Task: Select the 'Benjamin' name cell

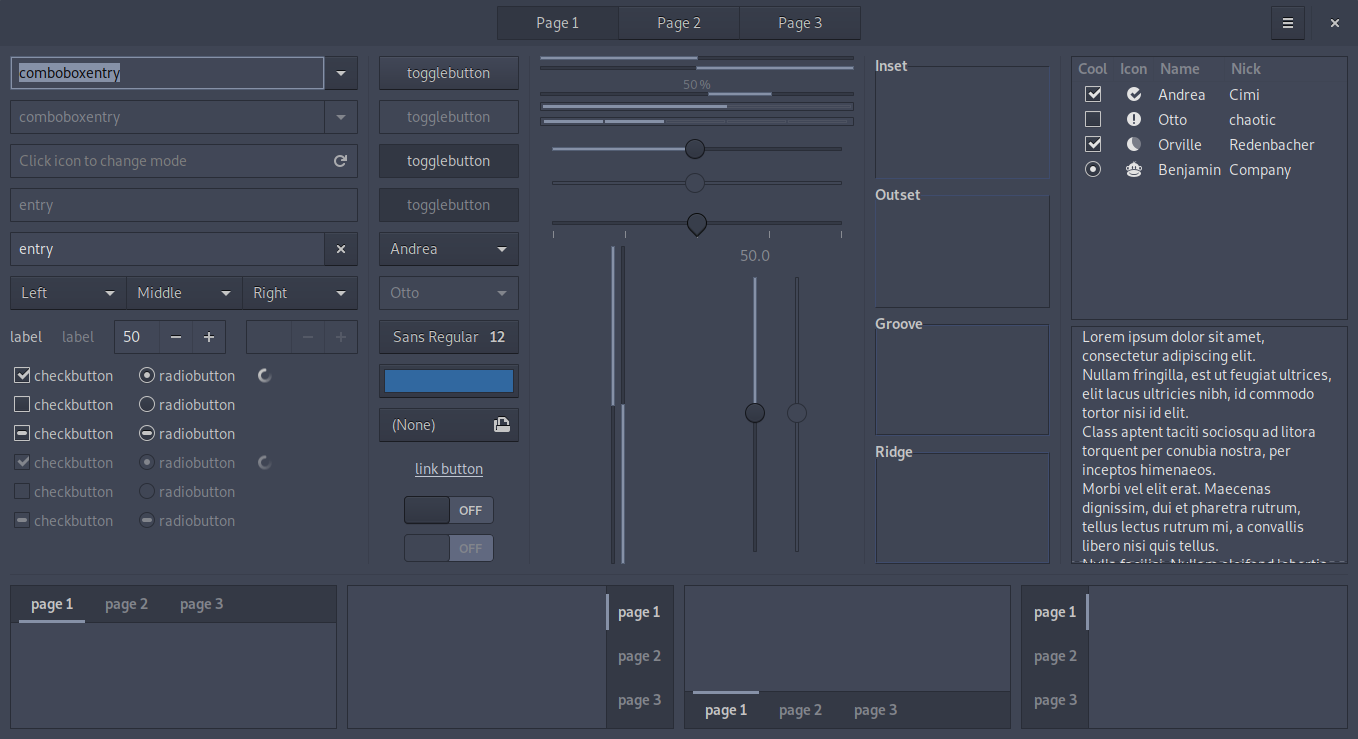Action: pyautogui.click(x=1189, y=170)
